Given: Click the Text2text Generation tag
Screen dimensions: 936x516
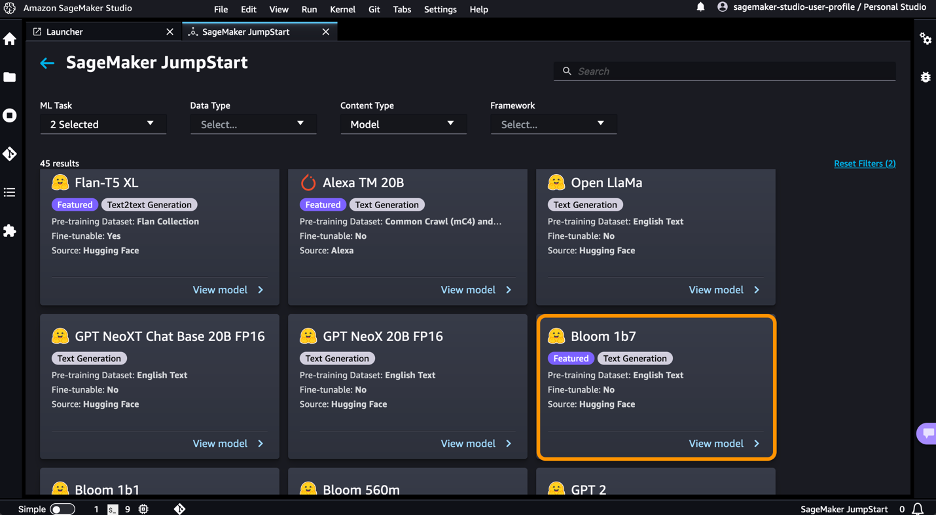Looking at the screenshot, I should (x=149, y=205).
